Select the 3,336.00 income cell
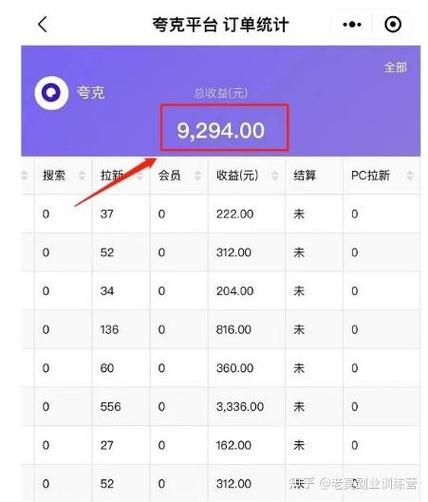The width and height of the screenshot is (428, 502). [x=240, y=407]
